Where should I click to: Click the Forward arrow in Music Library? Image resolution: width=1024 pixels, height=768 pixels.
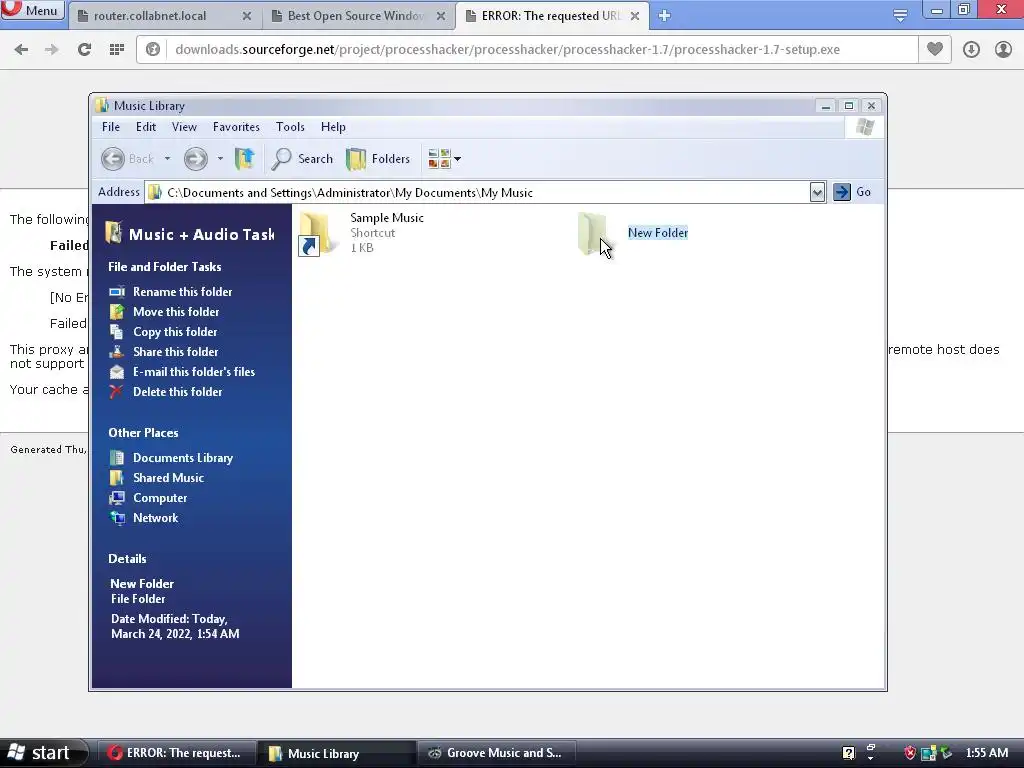click(x=195, y=159)
